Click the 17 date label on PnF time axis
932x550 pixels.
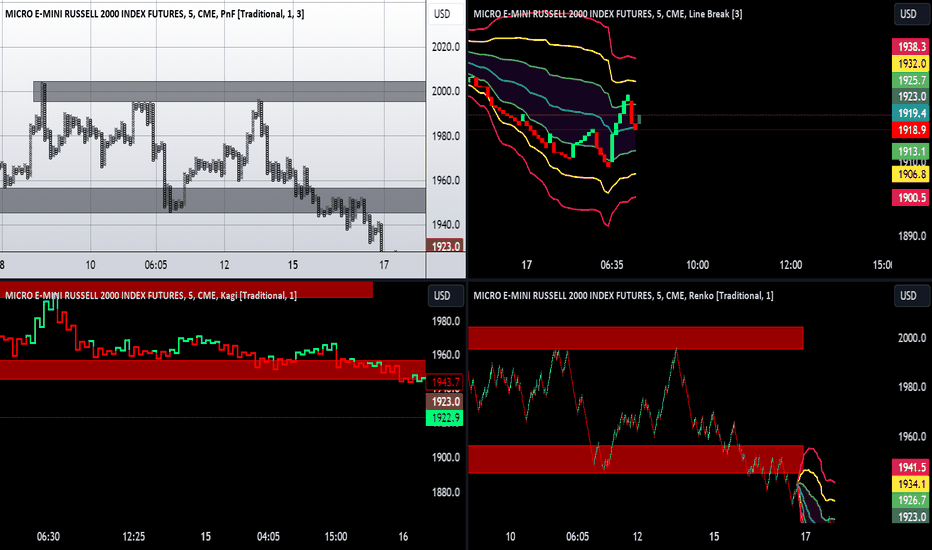pos(384,265)
